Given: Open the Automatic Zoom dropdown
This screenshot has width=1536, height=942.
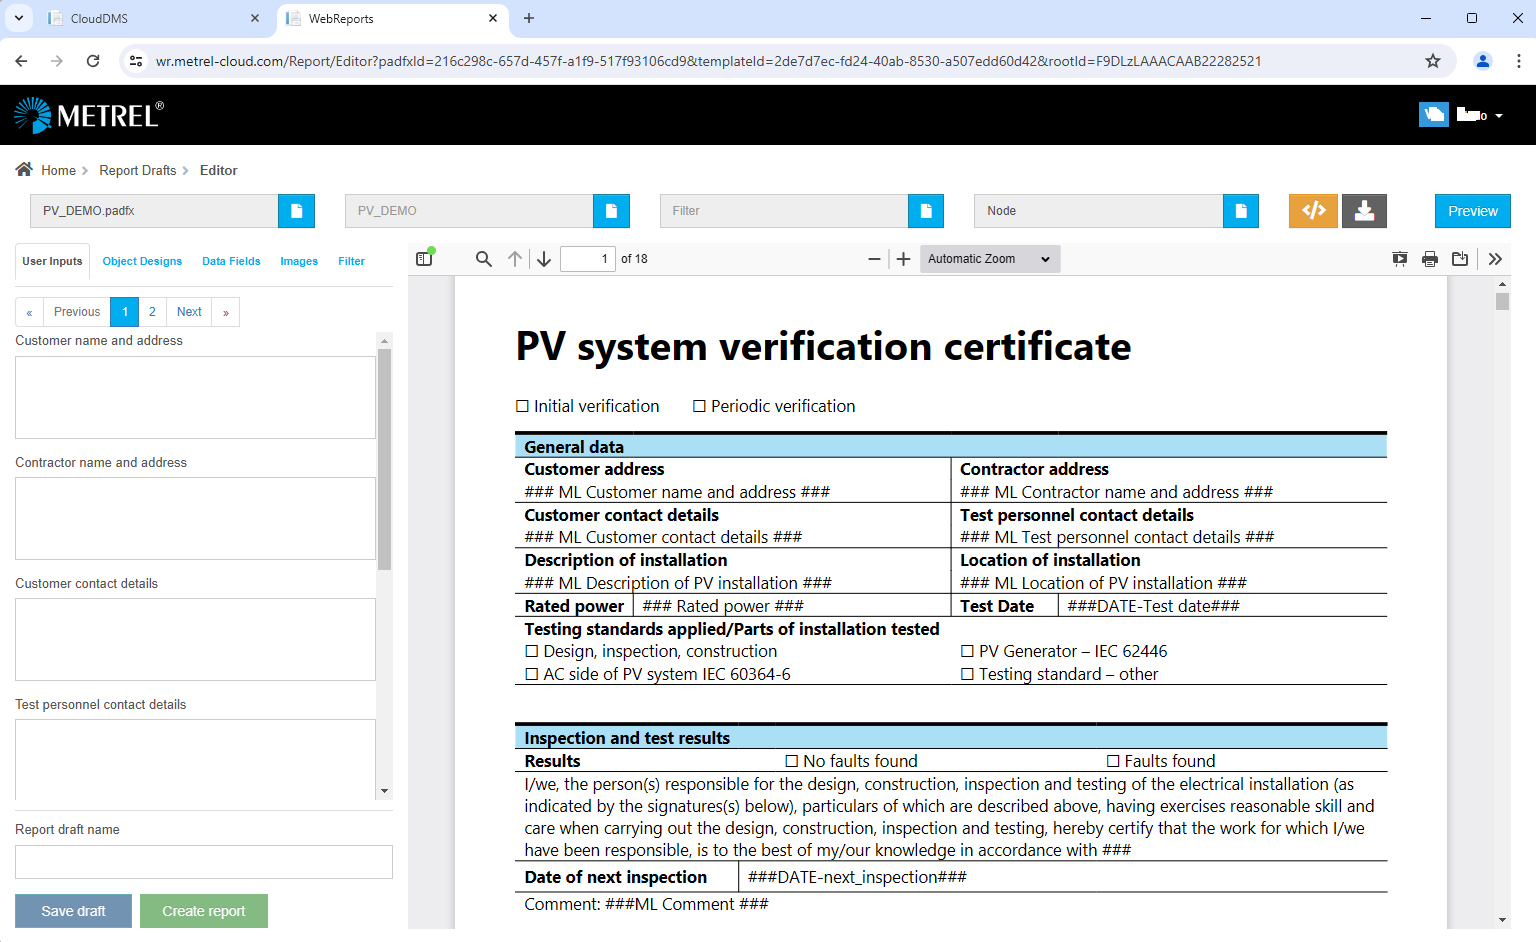Looking at the screenshot, I should pyautogui.click(x=989, y=259).
